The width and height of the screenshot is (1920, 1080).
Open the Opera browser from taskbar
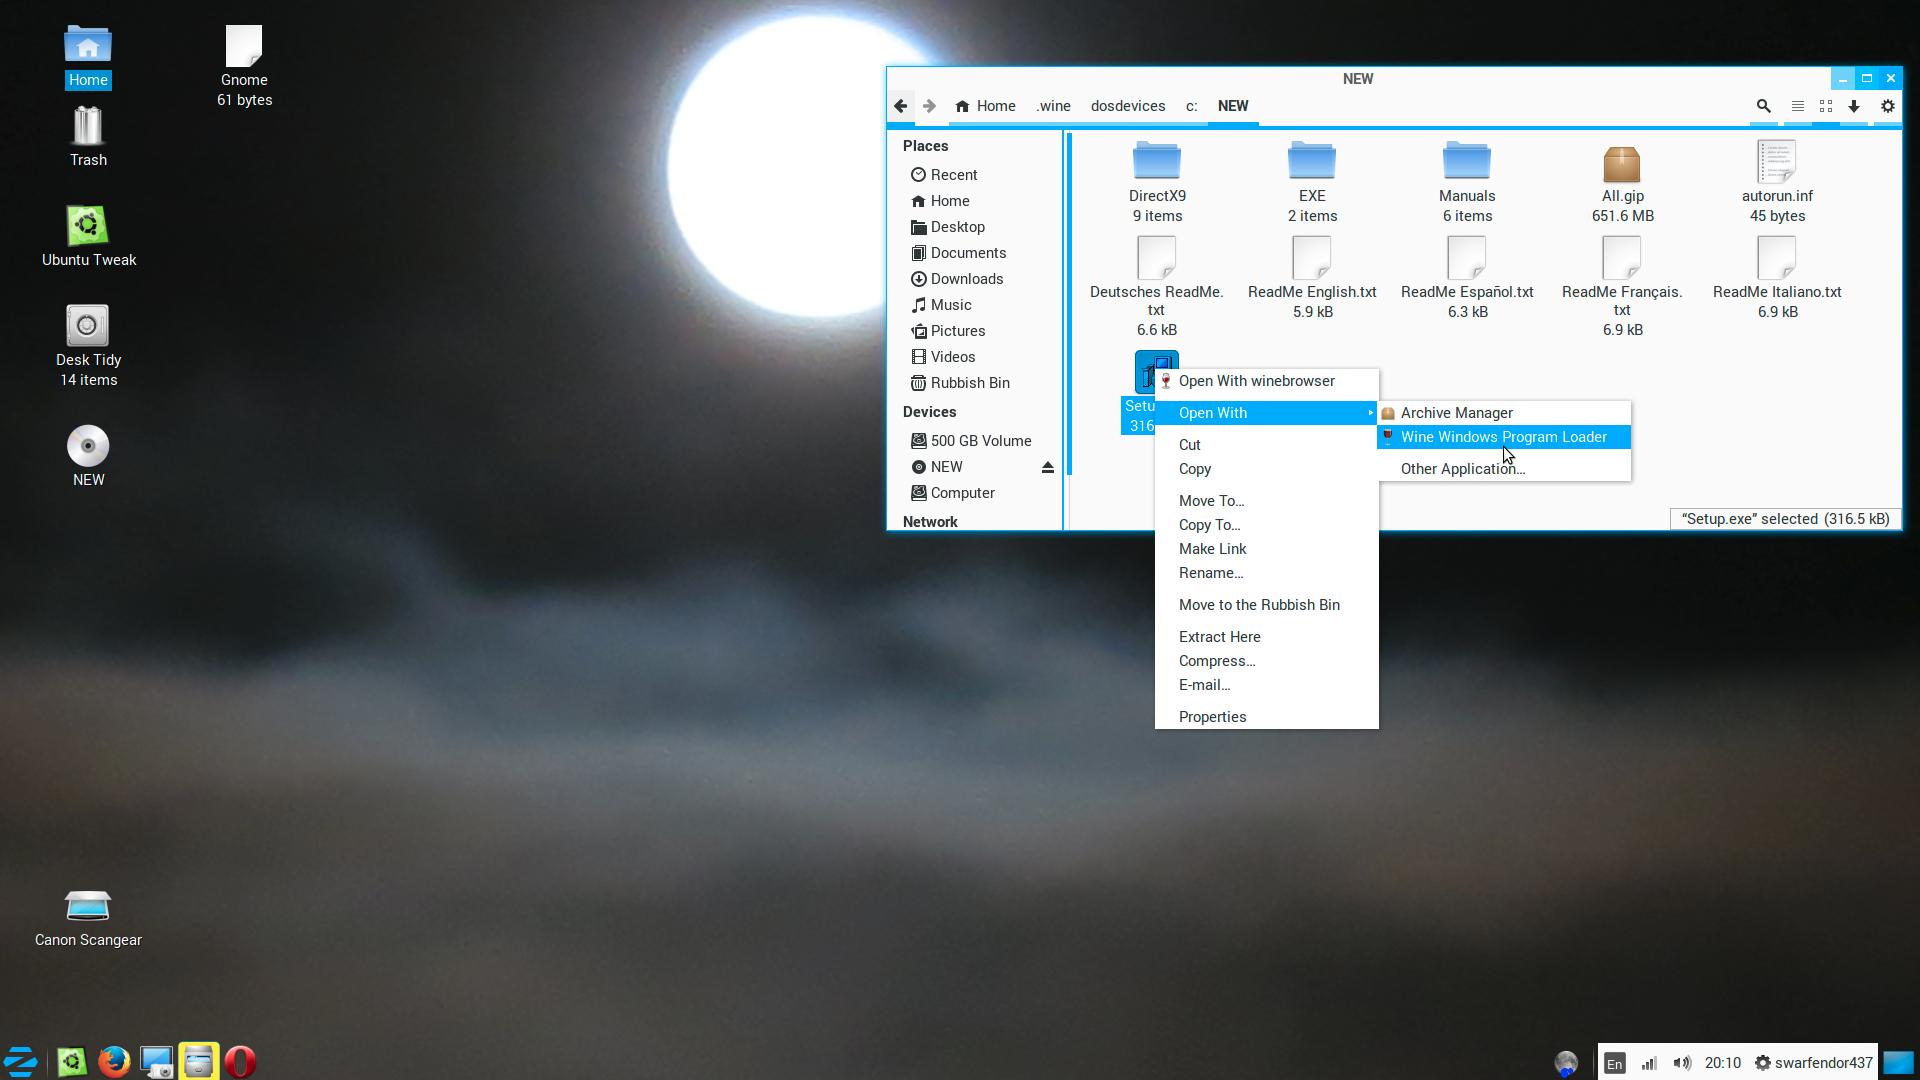[240, 1061]
